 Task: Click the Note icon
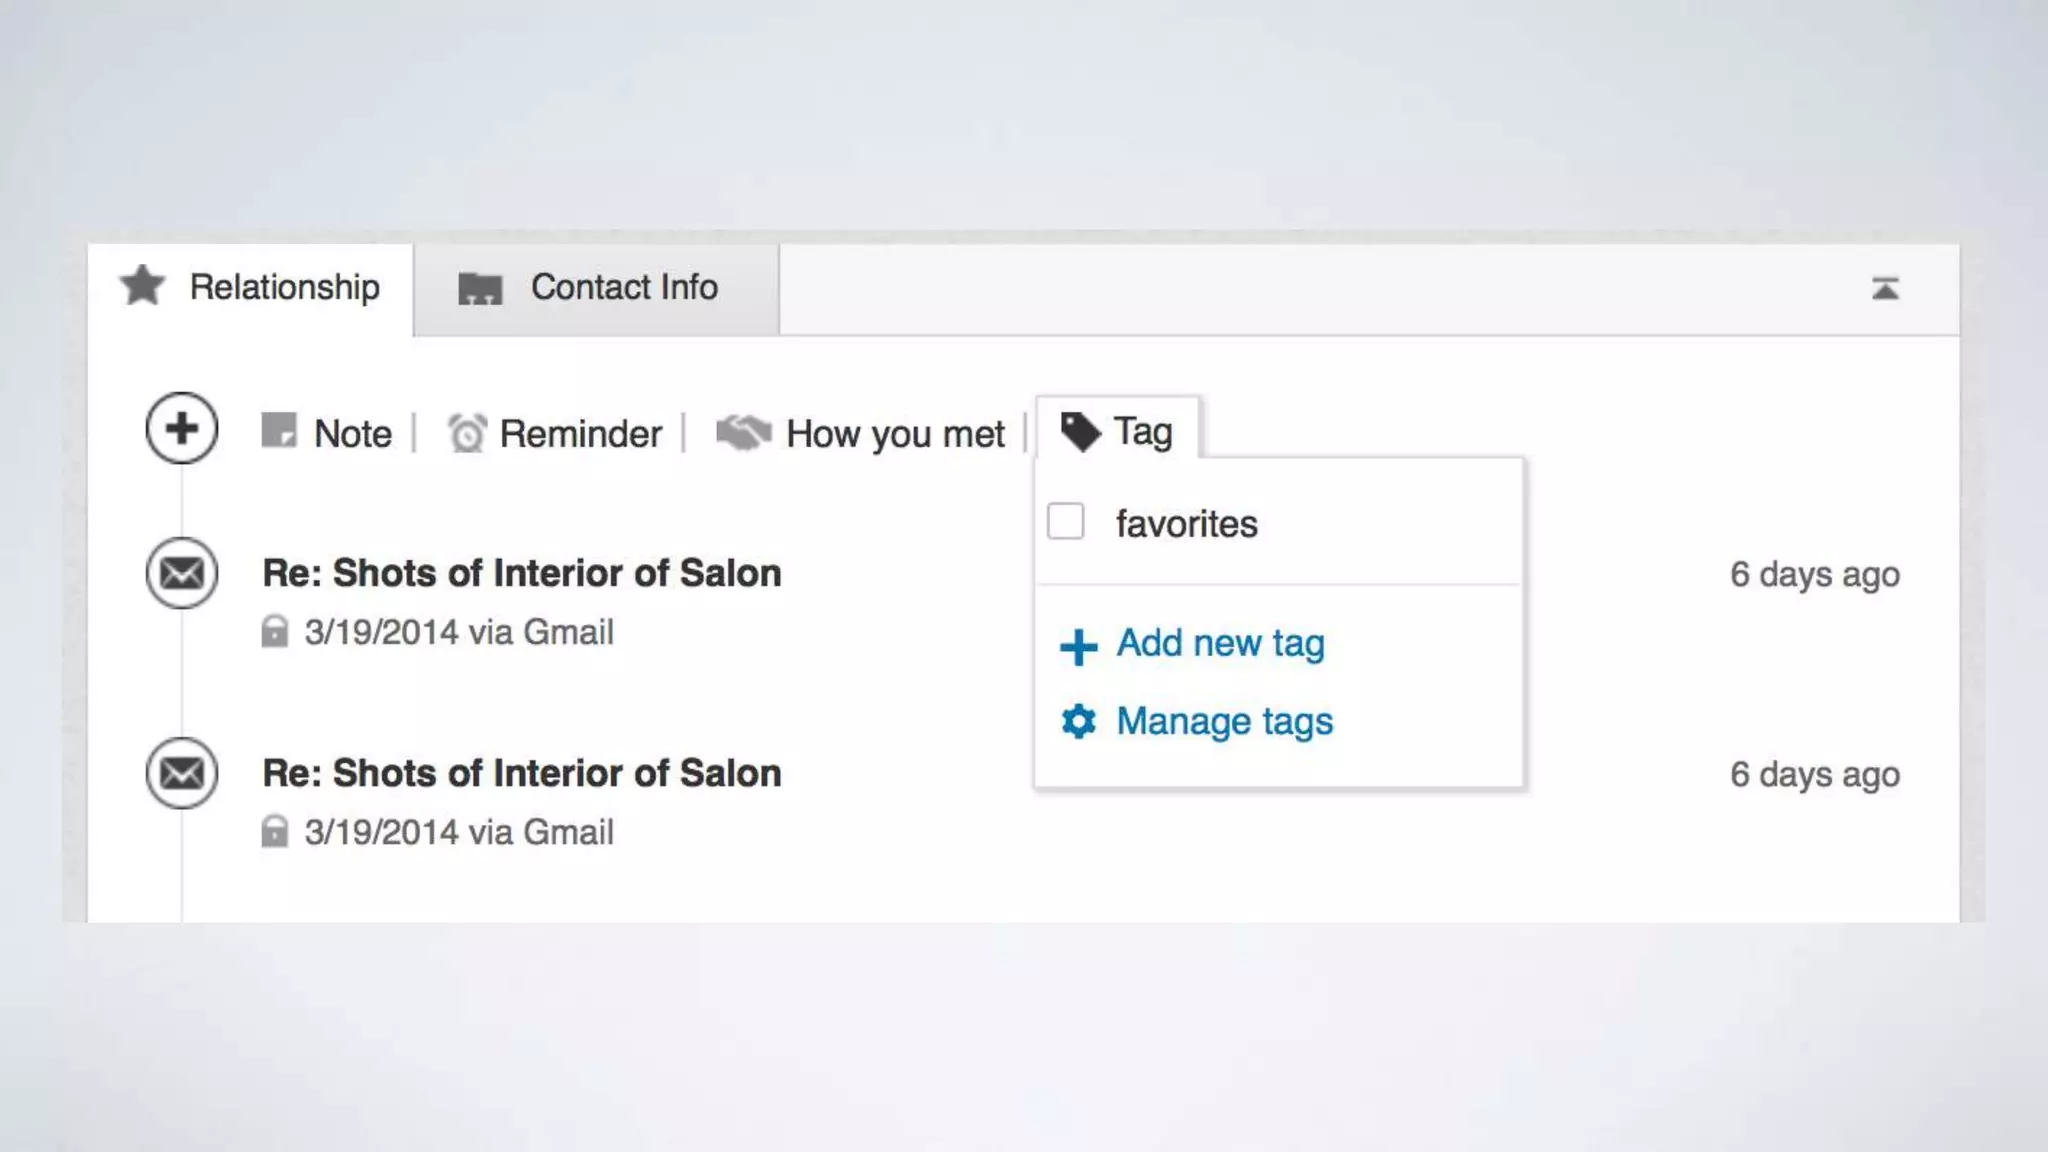click(x=279, y=431)
